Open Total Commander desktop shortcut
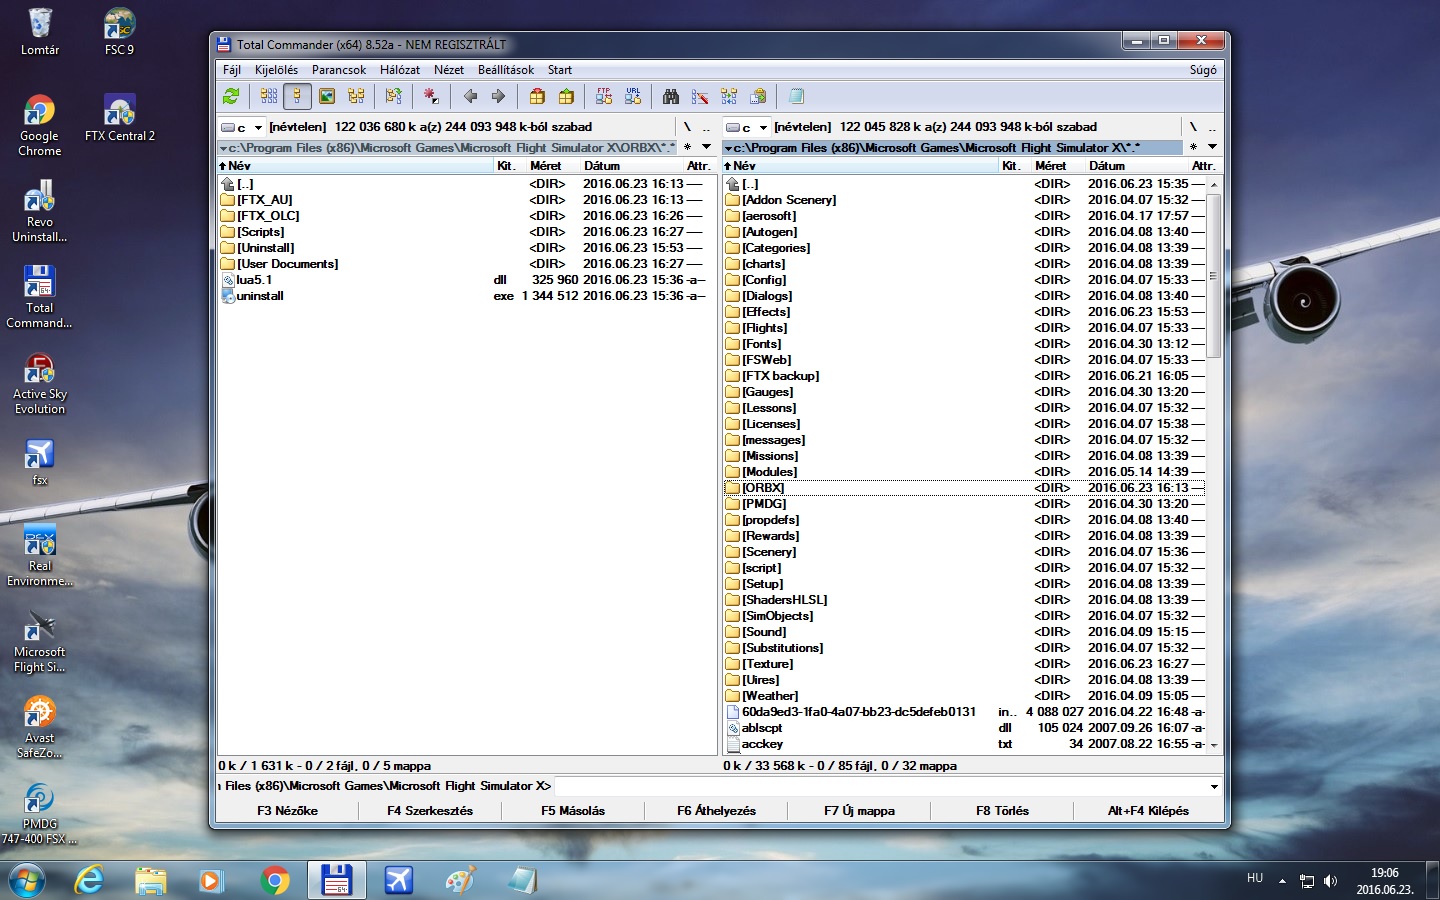This screenshot has width=1440, height=900. pyautogui.click(x=39, y=296)
